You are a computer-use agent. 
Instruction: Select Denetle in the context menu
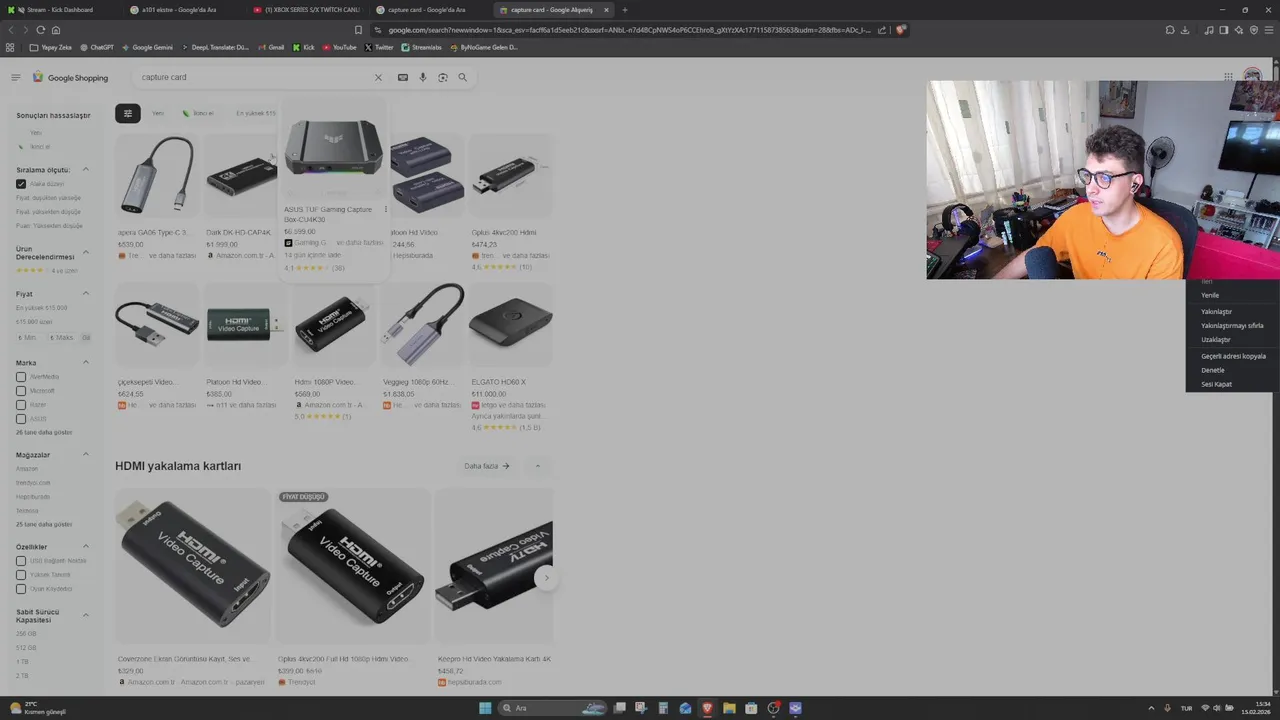[1213, 370]
